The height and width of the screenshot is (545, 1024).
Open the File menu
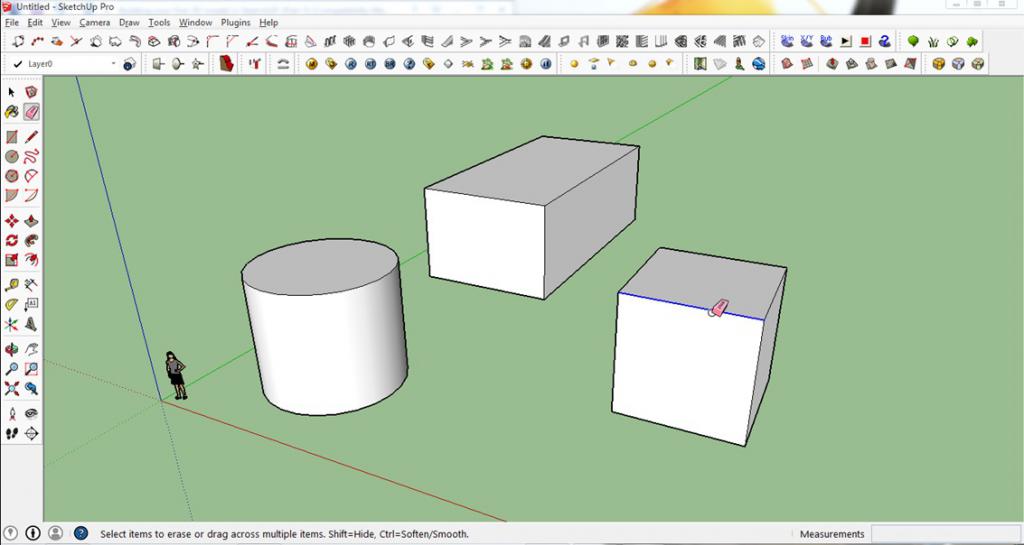(x=12, y=22)
